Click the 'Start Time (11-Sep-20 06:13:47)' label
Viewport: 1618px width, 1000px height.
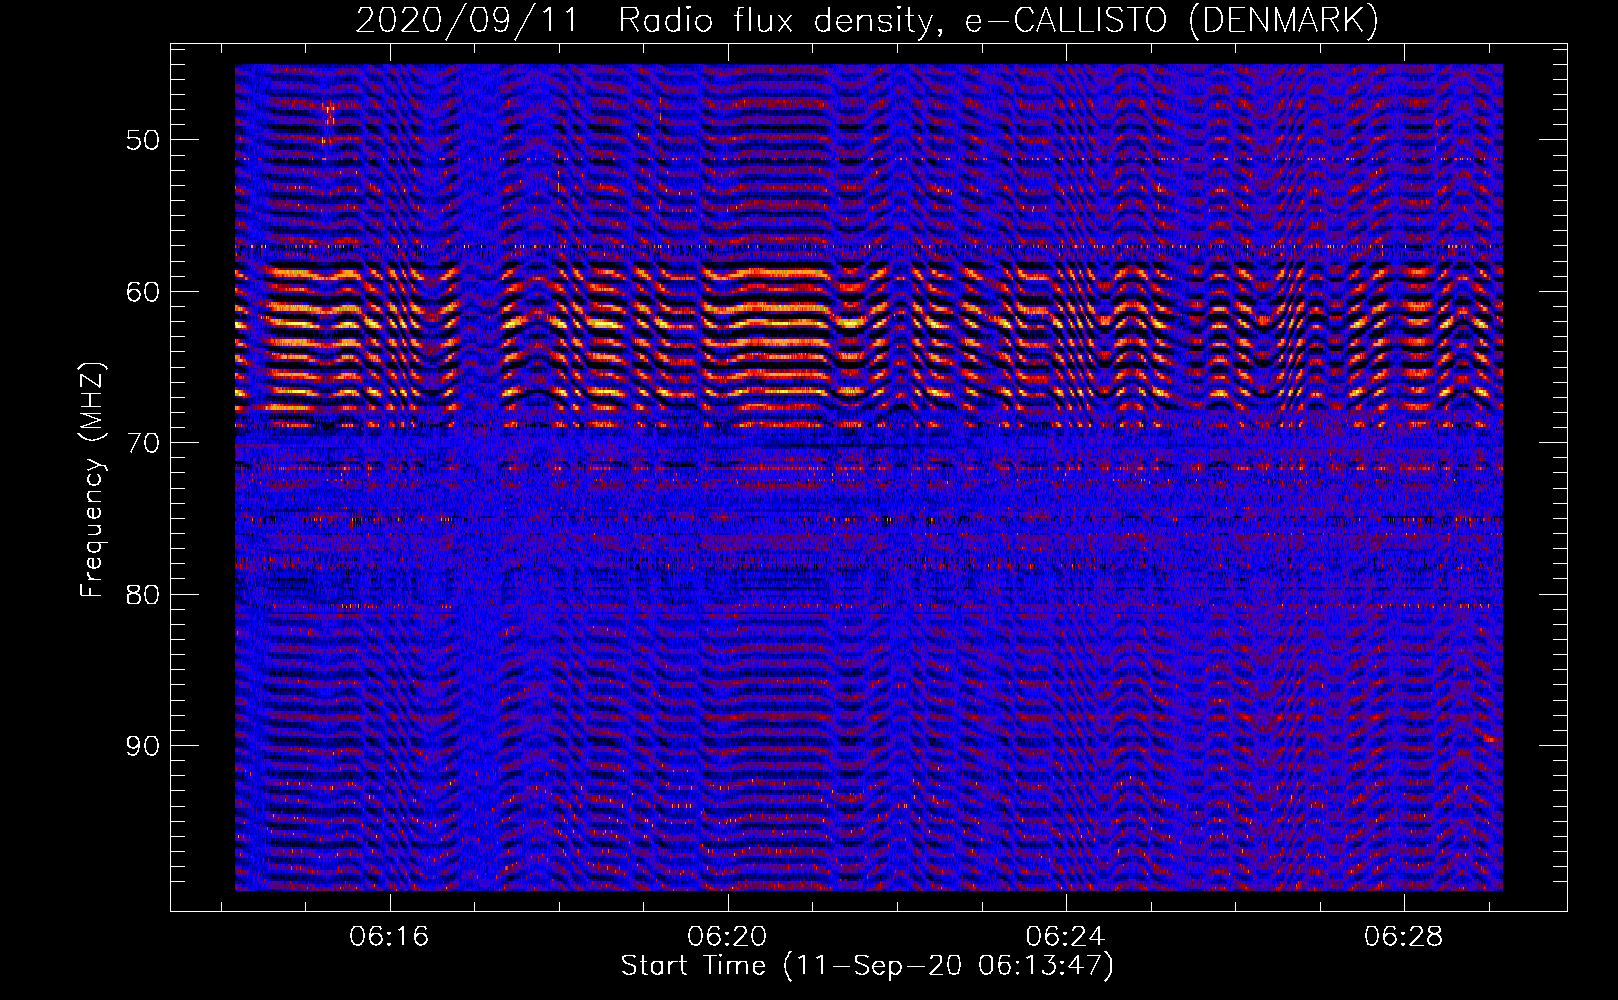[867, 966]
